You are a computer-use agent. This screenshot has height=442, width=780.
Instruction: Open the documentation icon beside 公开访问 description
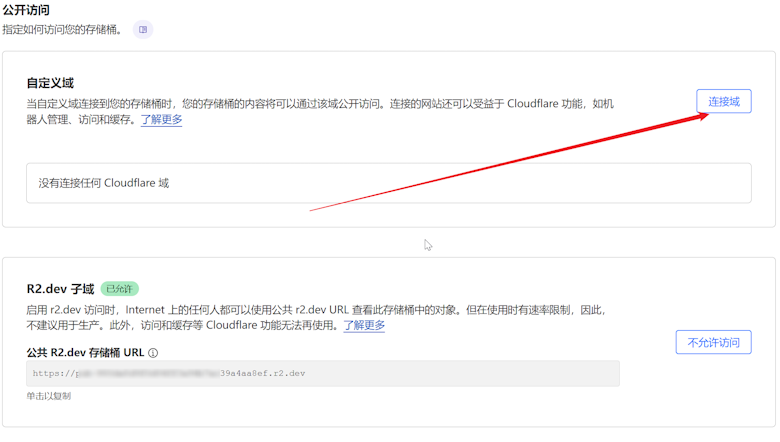pos(143,30)
